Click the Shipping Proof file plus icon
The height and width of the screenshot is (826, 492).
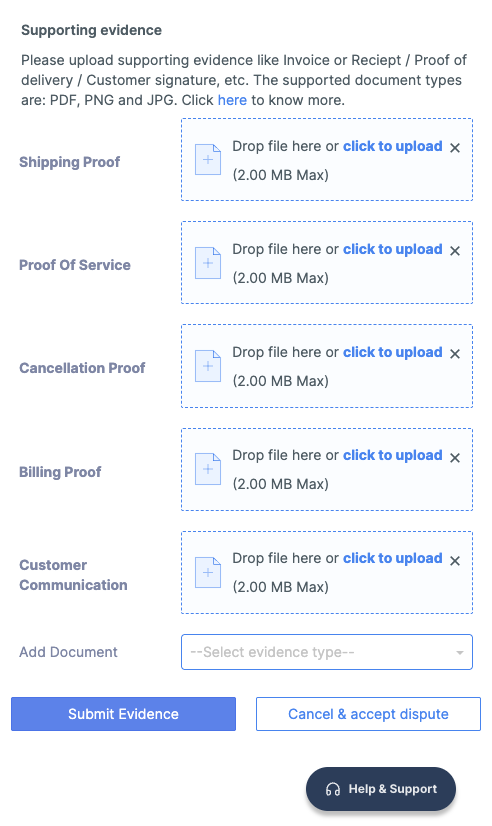(208, 159)
